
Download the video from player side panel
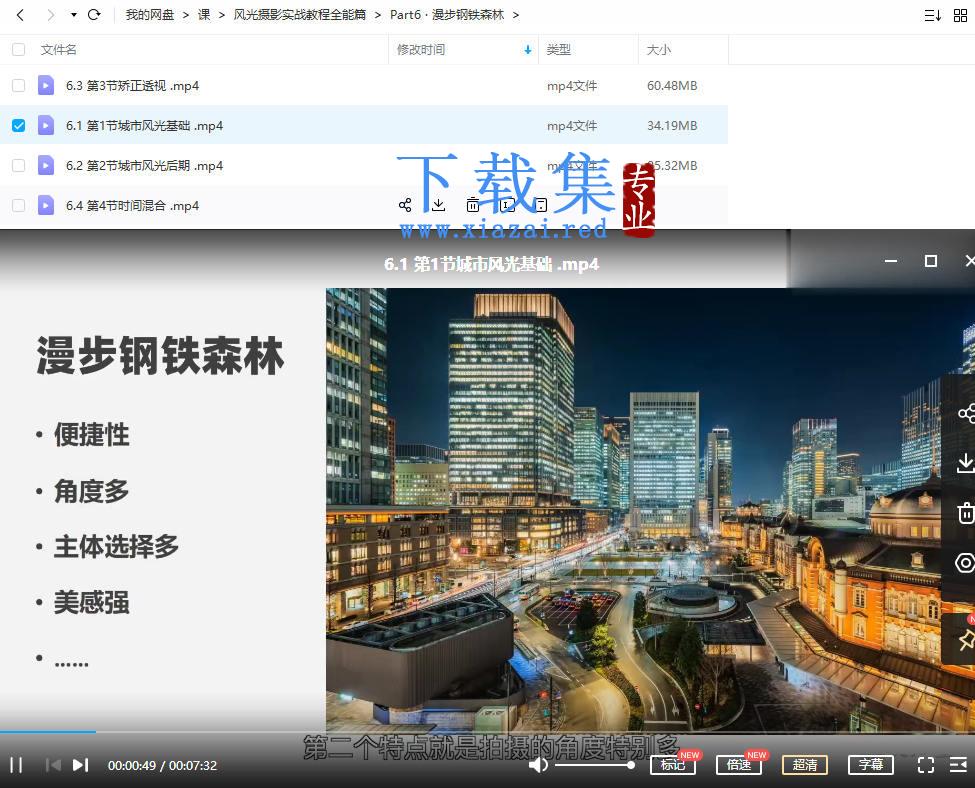[966, 463]
